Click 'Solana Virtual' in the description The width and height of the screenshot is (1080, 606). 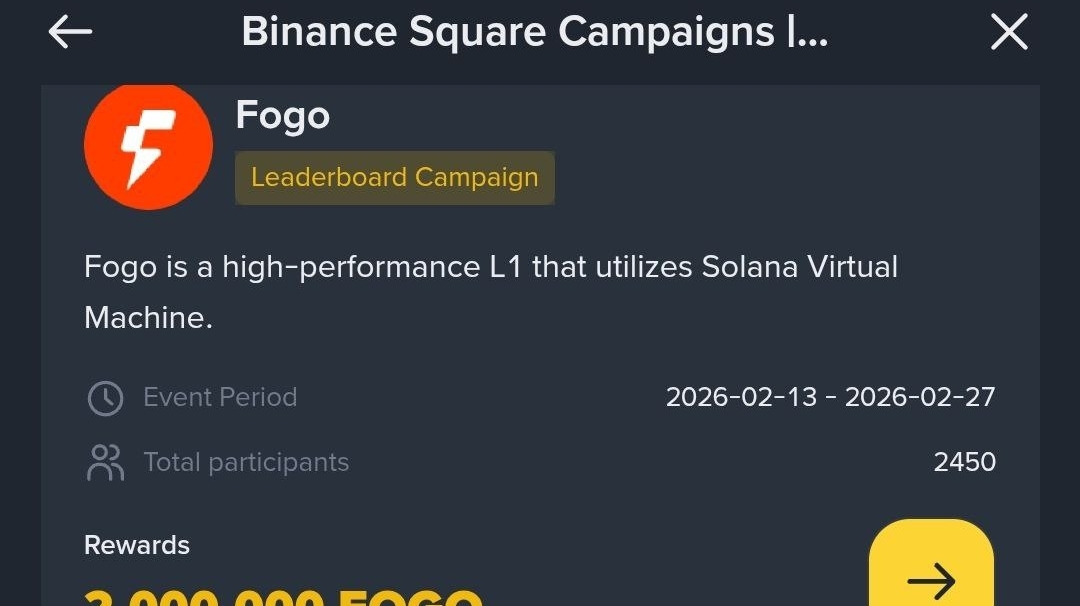pos(800,268)
